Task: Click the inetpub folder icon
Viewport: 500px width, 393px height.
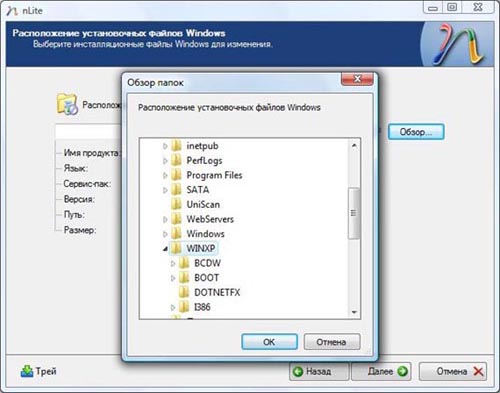Action: point(176,146)
